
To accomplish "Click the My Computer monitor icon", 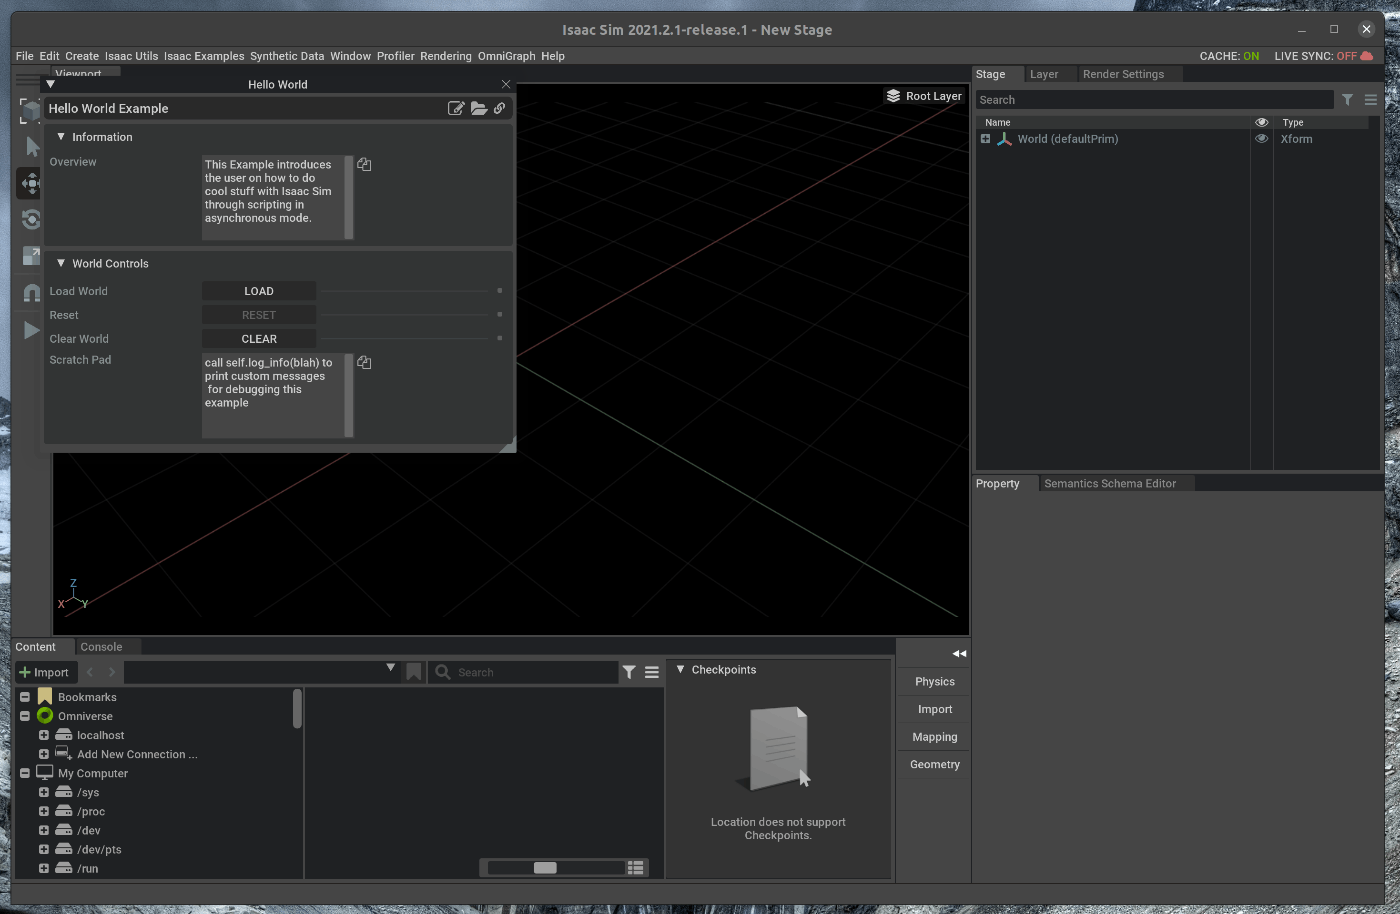I will coord(45,773).
